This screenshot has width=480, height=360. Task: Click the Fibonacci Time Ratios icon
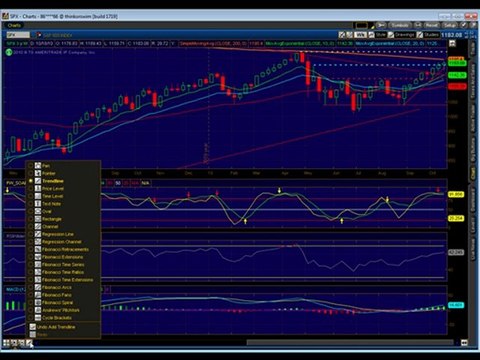38,272
